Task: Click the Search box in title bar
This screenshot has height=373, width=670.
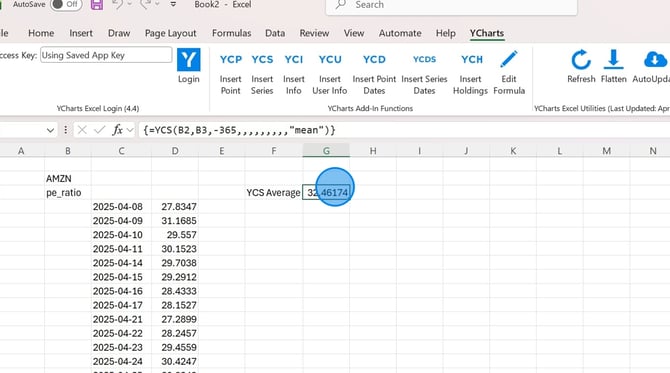Action: click(x=451, y=5)
